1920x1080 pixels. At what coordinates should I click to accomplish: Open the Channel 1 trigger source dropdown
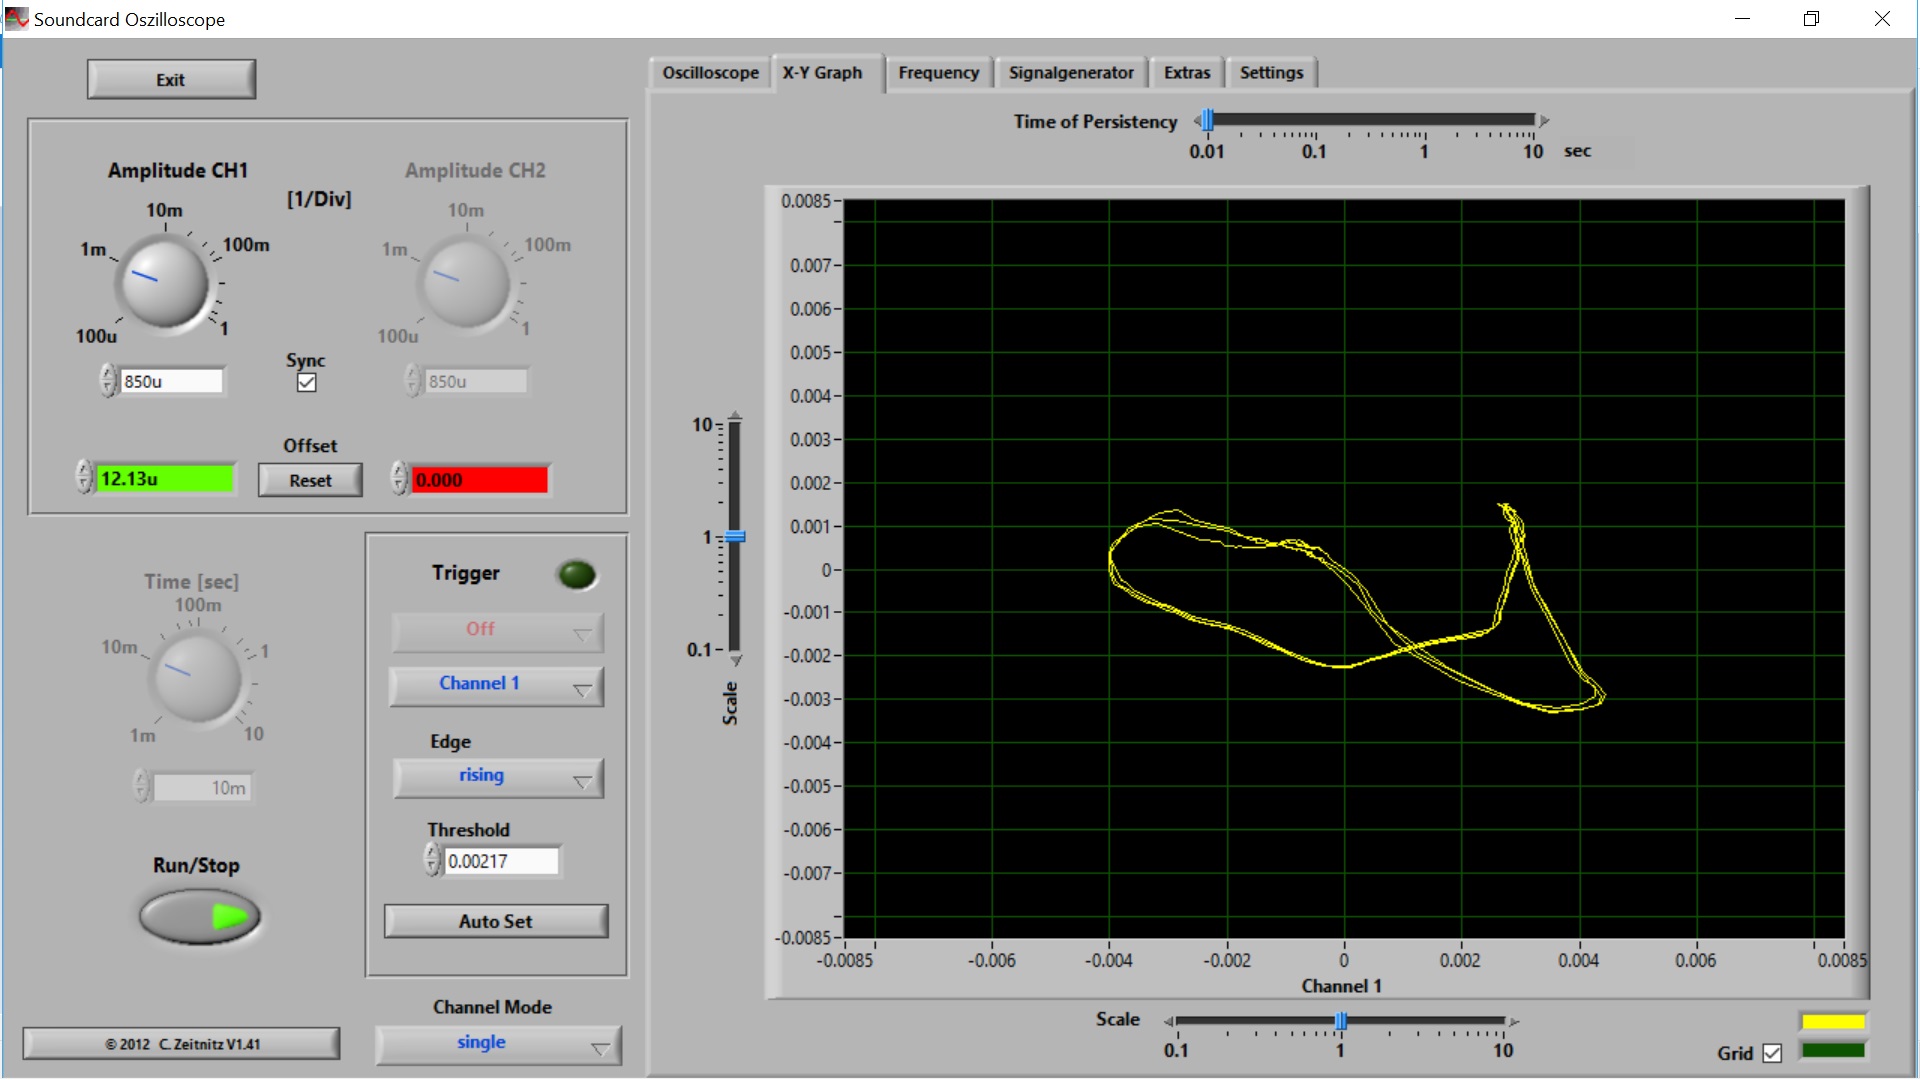click(x=497, y=685)
